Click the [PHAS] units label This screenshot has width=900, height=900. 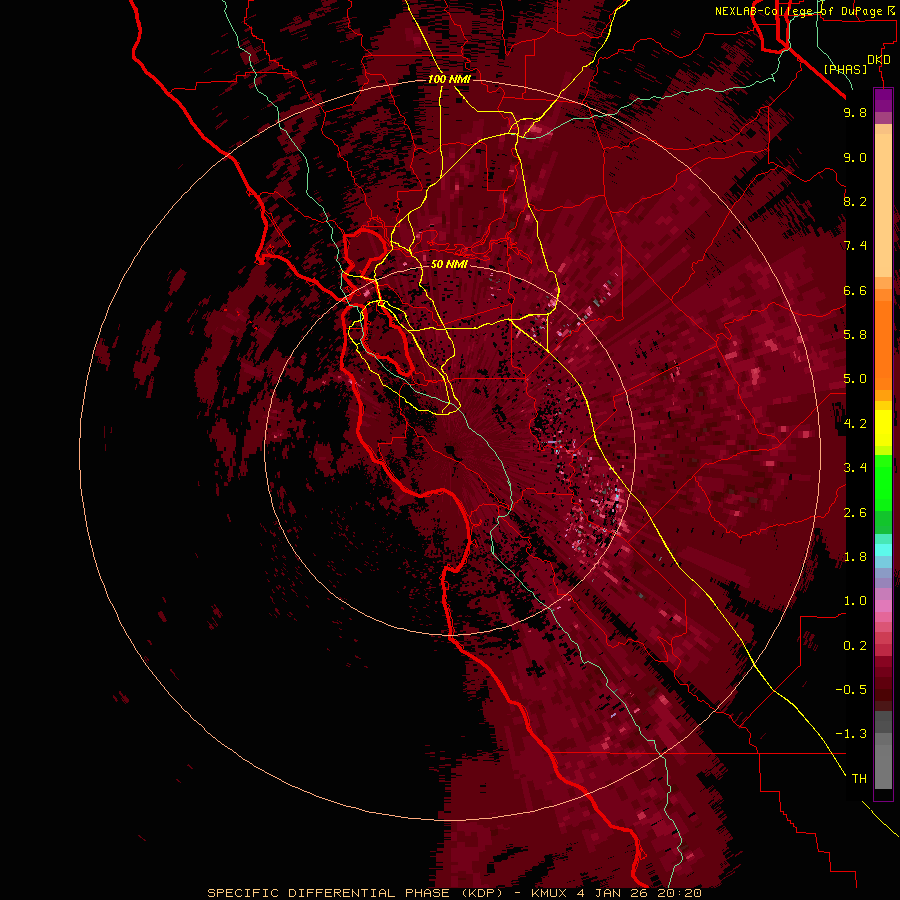click(x=845, y=69)
